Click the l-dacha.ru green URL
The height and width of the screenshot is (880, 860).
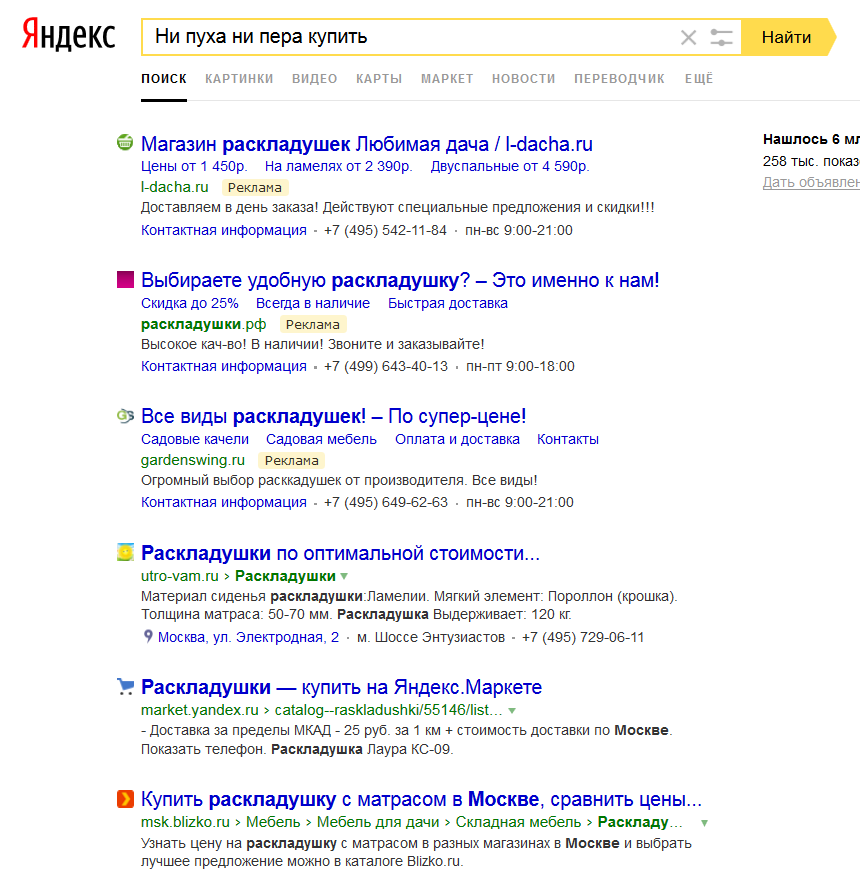tap(175, 187)
